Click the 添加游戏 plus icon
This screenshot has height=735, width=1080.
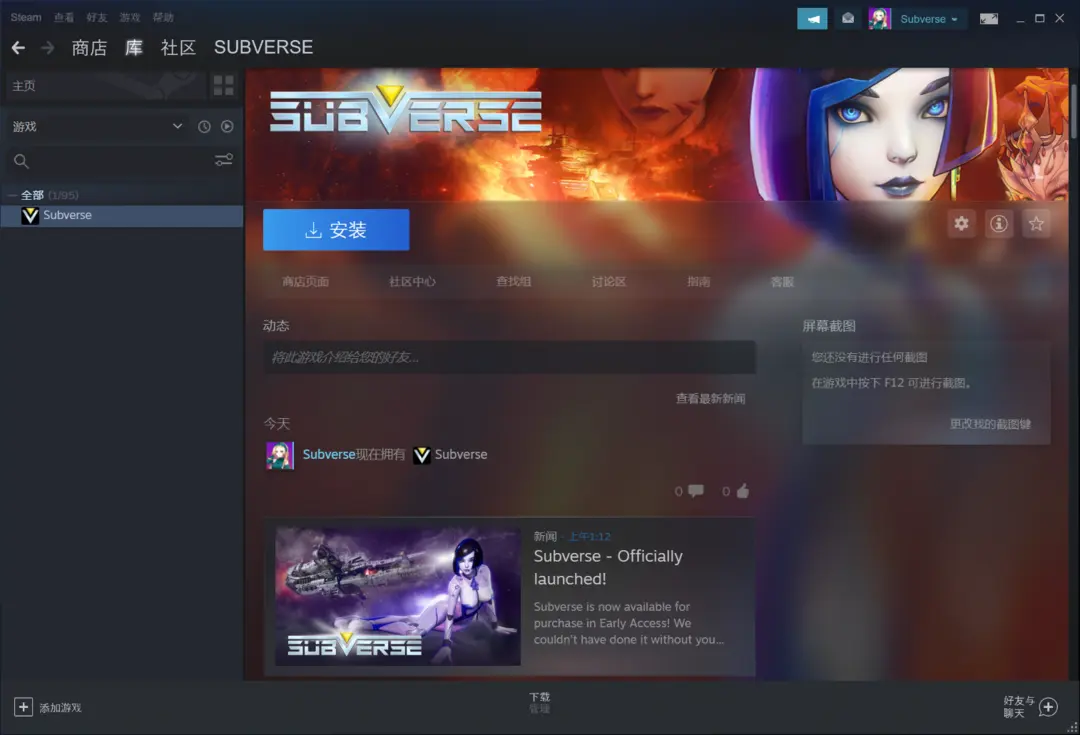23,707
